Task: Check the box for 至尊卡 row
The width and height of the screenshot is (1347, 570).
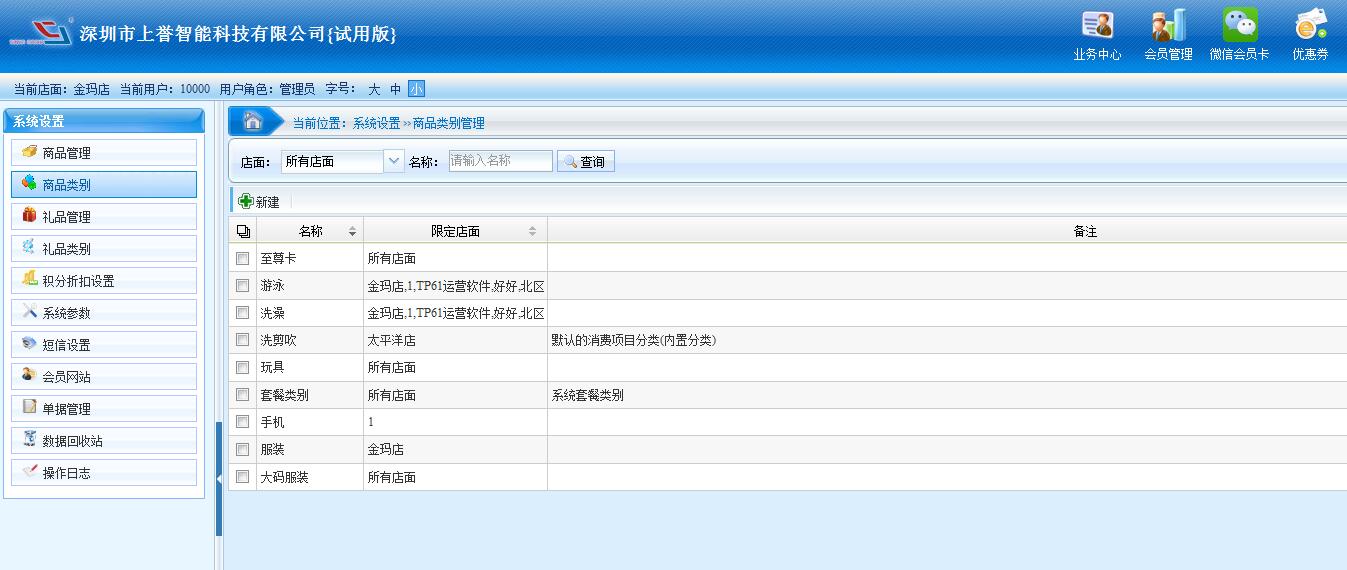Action: click(242, 259)
